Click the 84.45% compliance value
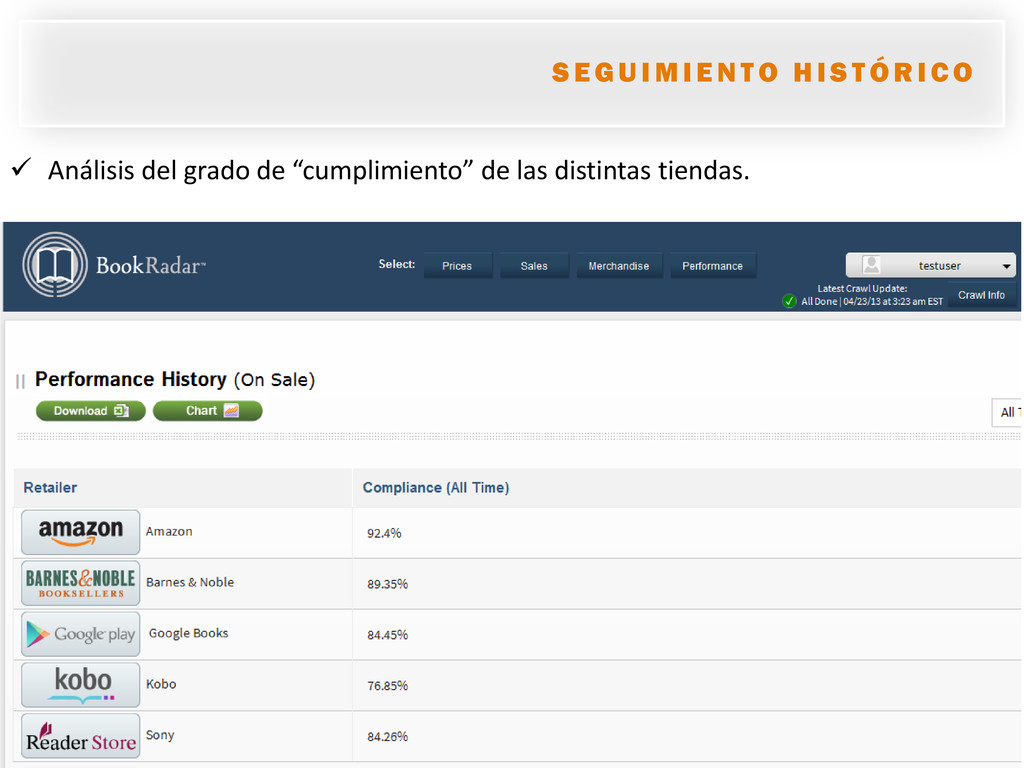The image size is (1024, 768). [x=387, y=635]
